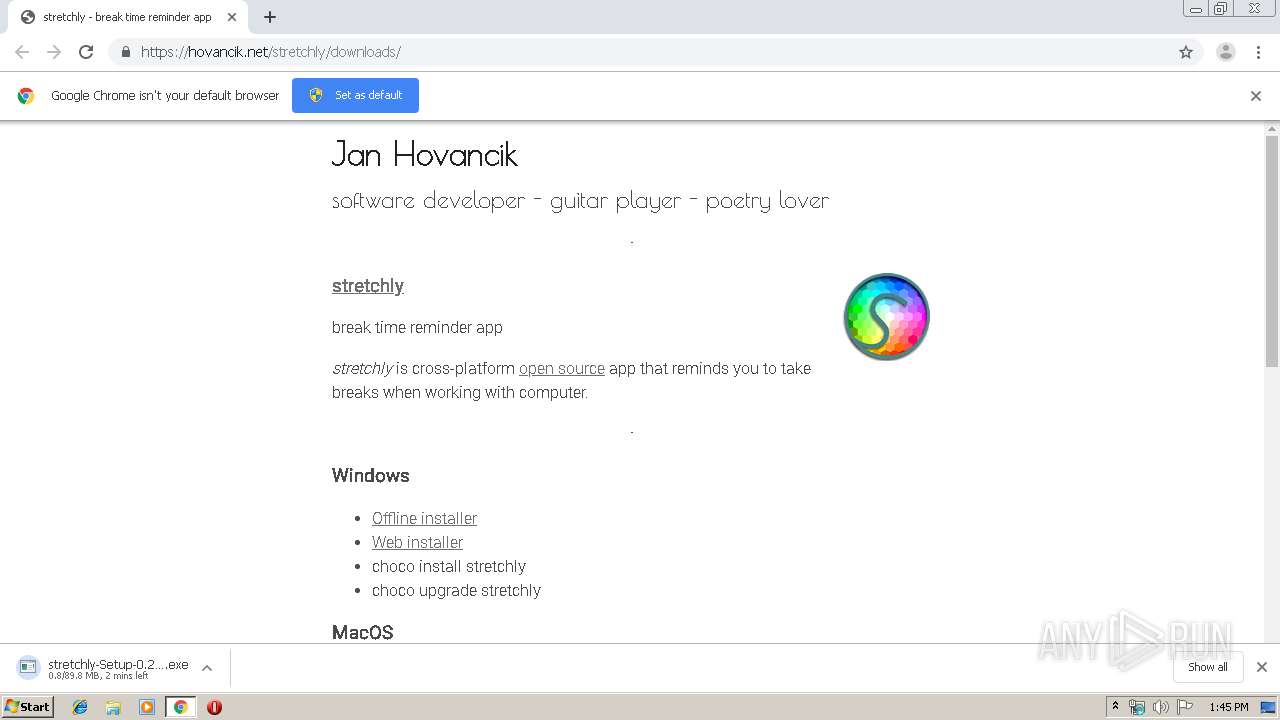Dismiss the default browser infobar
This screenshot has height=720, width=1280.
1256,96
